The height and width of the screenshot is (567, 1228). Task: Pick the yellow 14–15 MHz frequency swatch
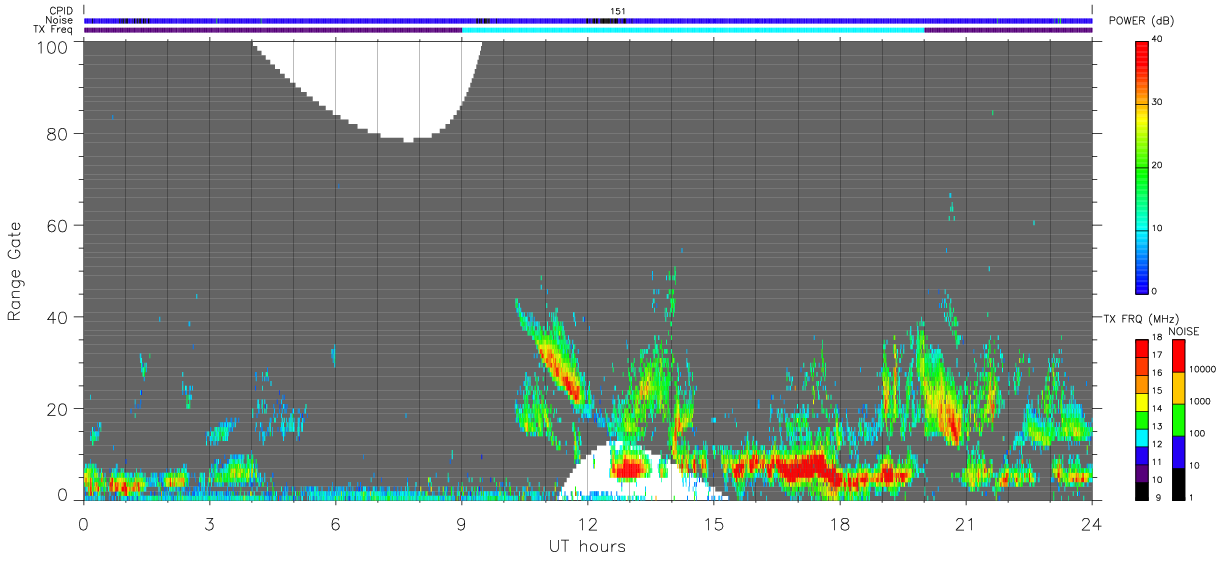[1141, 402]
